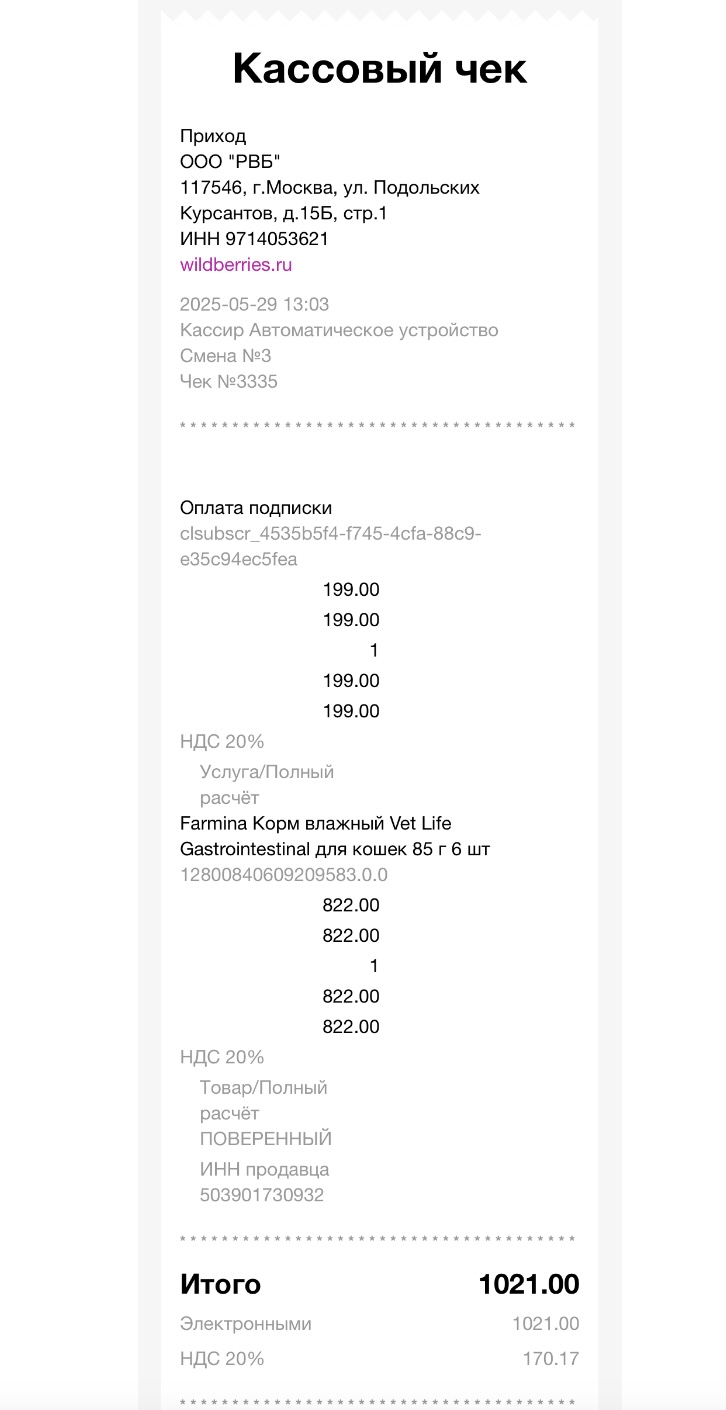Viewport: 726px width, 1410px height.
Task: Click the Кассовый чек heading
Action: [380, 69]
